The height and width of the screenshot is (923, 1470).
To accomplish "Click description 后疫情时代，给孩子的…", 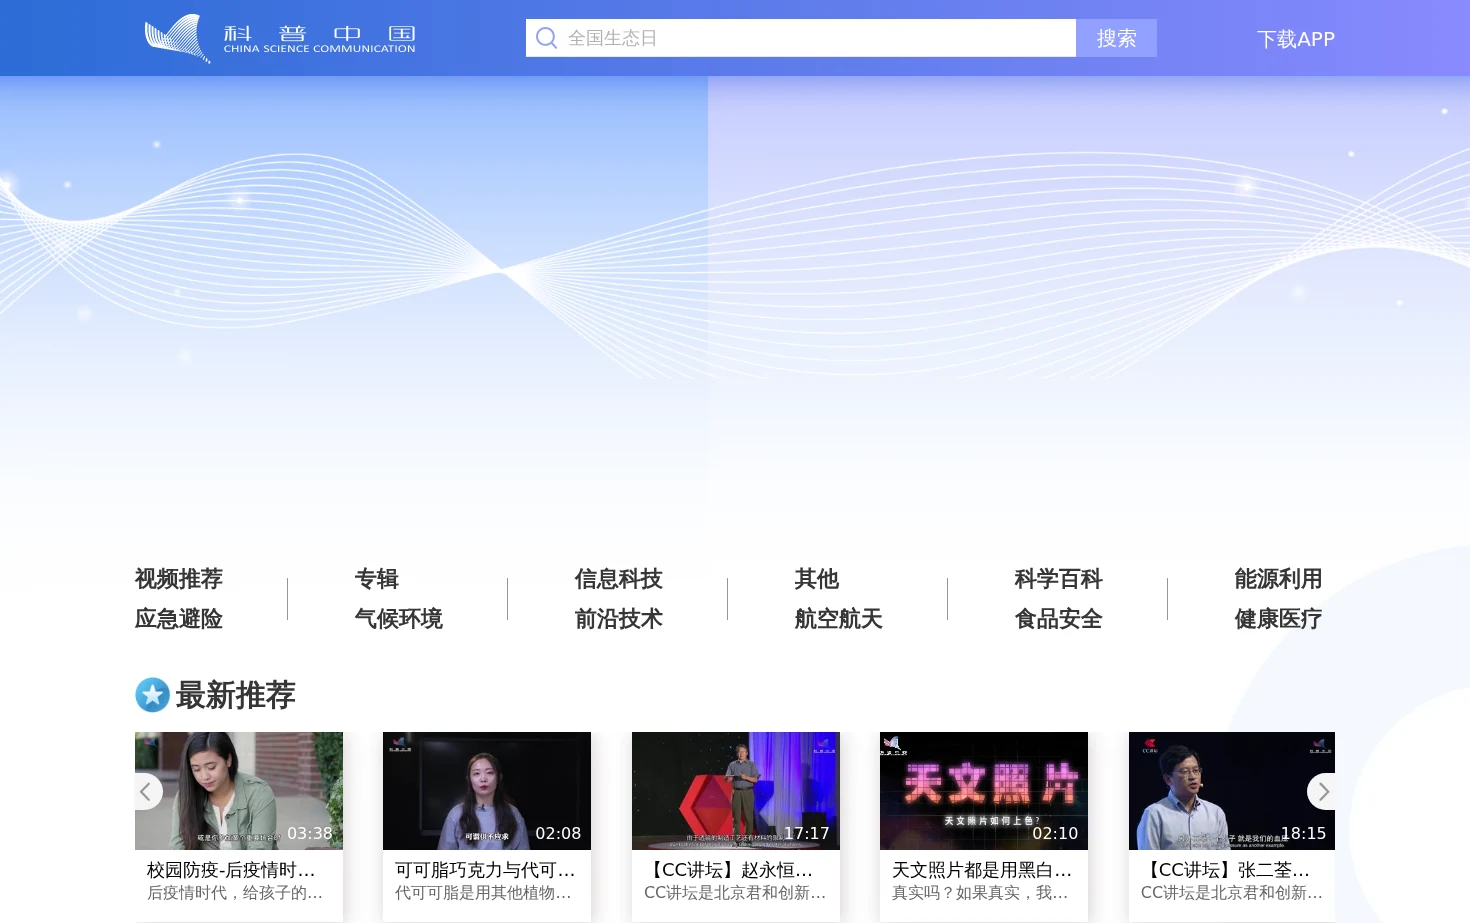I will pyautogui.click(x=235, y=893).
